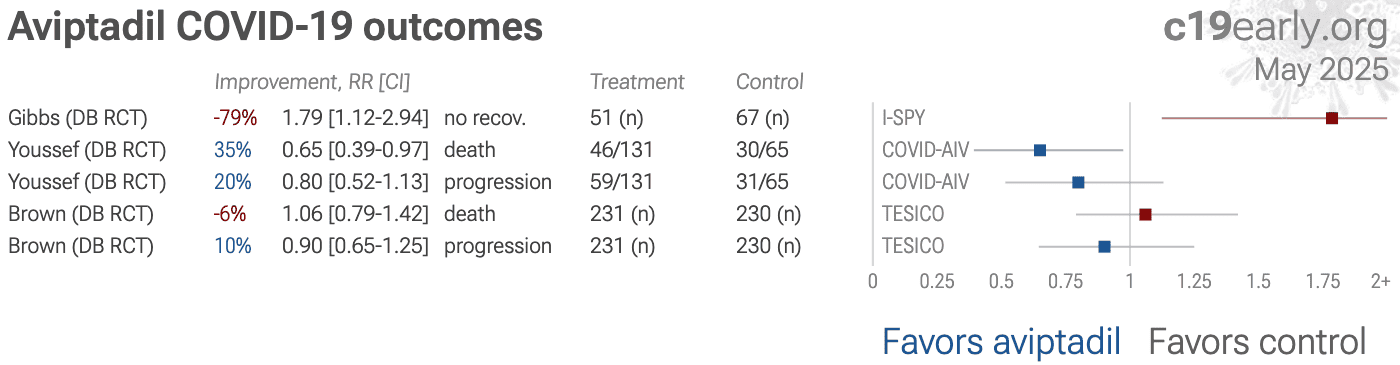Open the c19early.org site link
This screenshot has width=1400, height=365.
pos(1276,27)
